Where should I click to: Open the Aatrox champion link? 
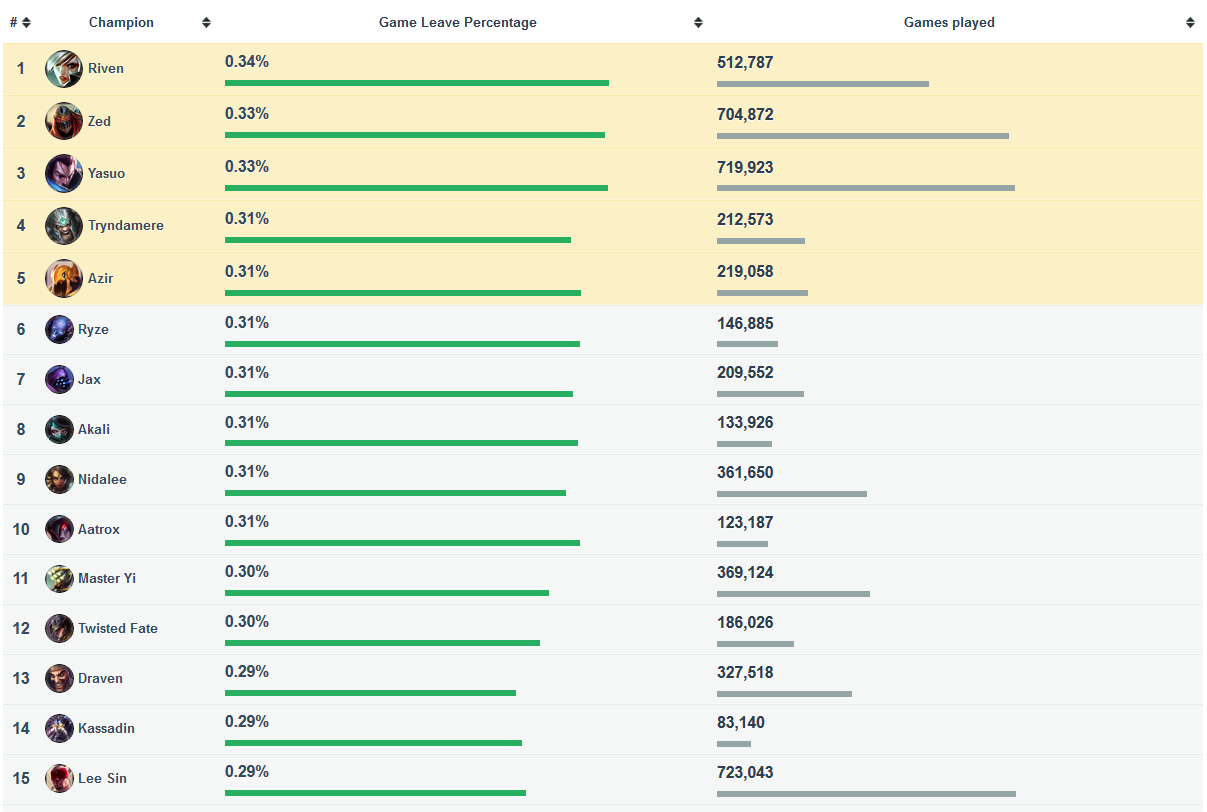(x=99, y=529)
